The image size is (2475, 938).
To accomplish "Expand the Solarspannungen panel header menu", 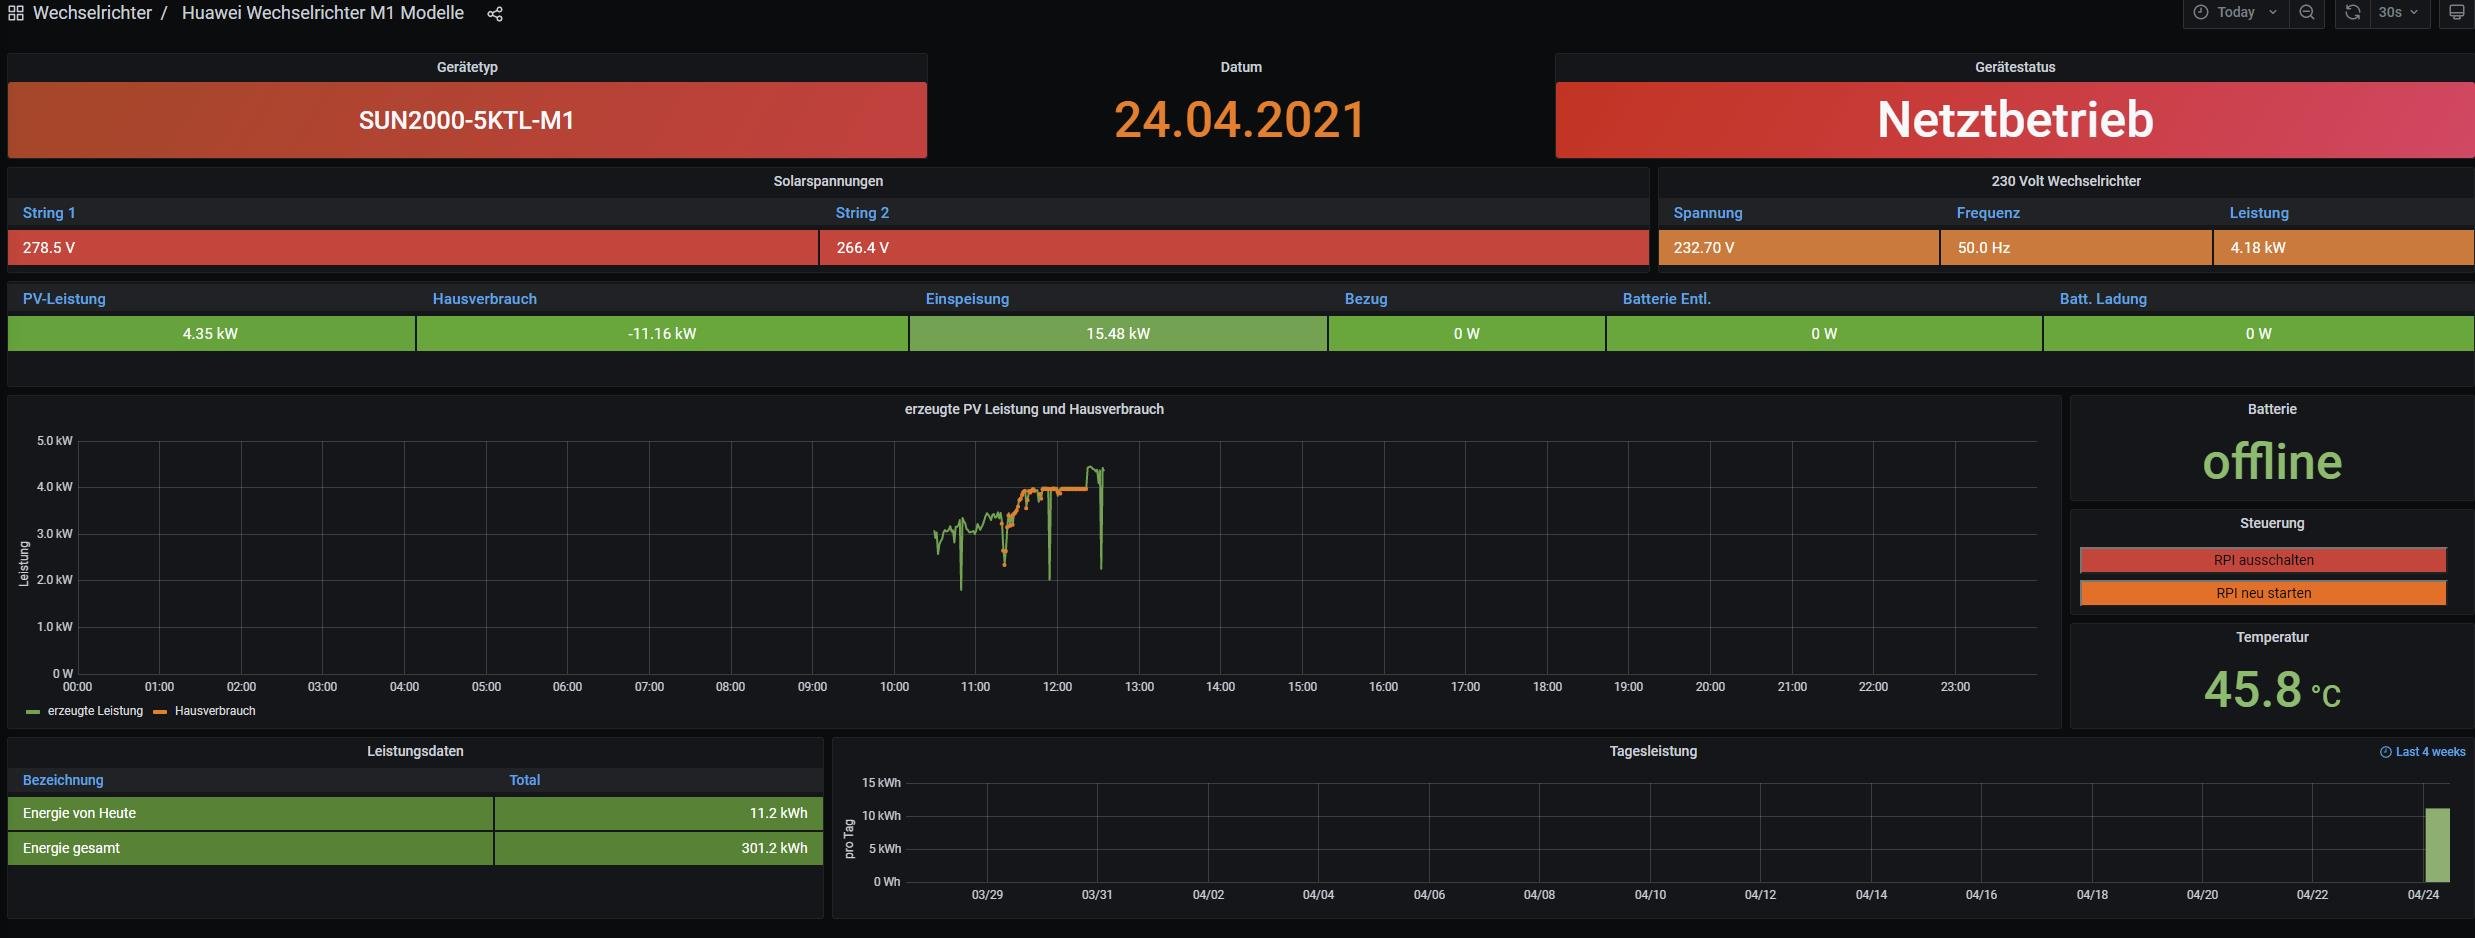I will [827, 181].
